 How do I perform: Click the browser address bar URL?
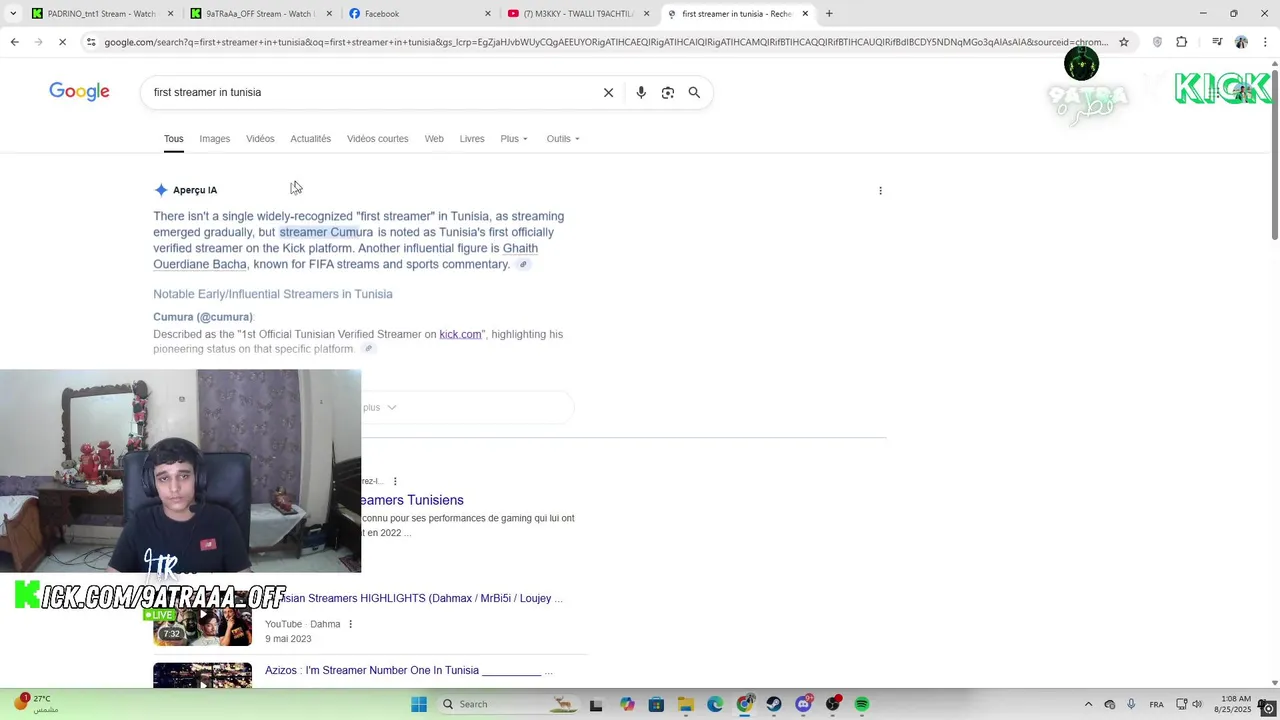[x=605, y=42]
